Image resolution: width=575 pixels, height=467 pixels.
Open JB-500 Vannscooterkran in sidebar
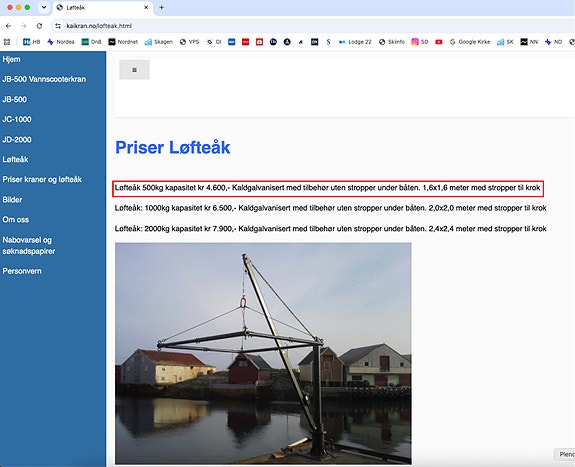44,79
